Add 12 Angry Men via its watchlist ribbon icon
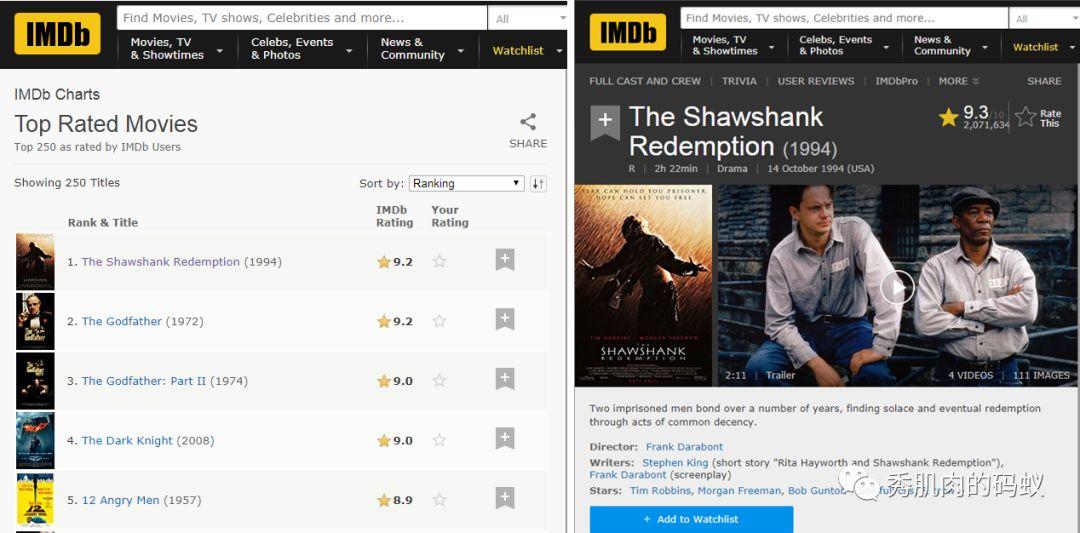This screenshot has height=533, width=1080. coord(505,499)
